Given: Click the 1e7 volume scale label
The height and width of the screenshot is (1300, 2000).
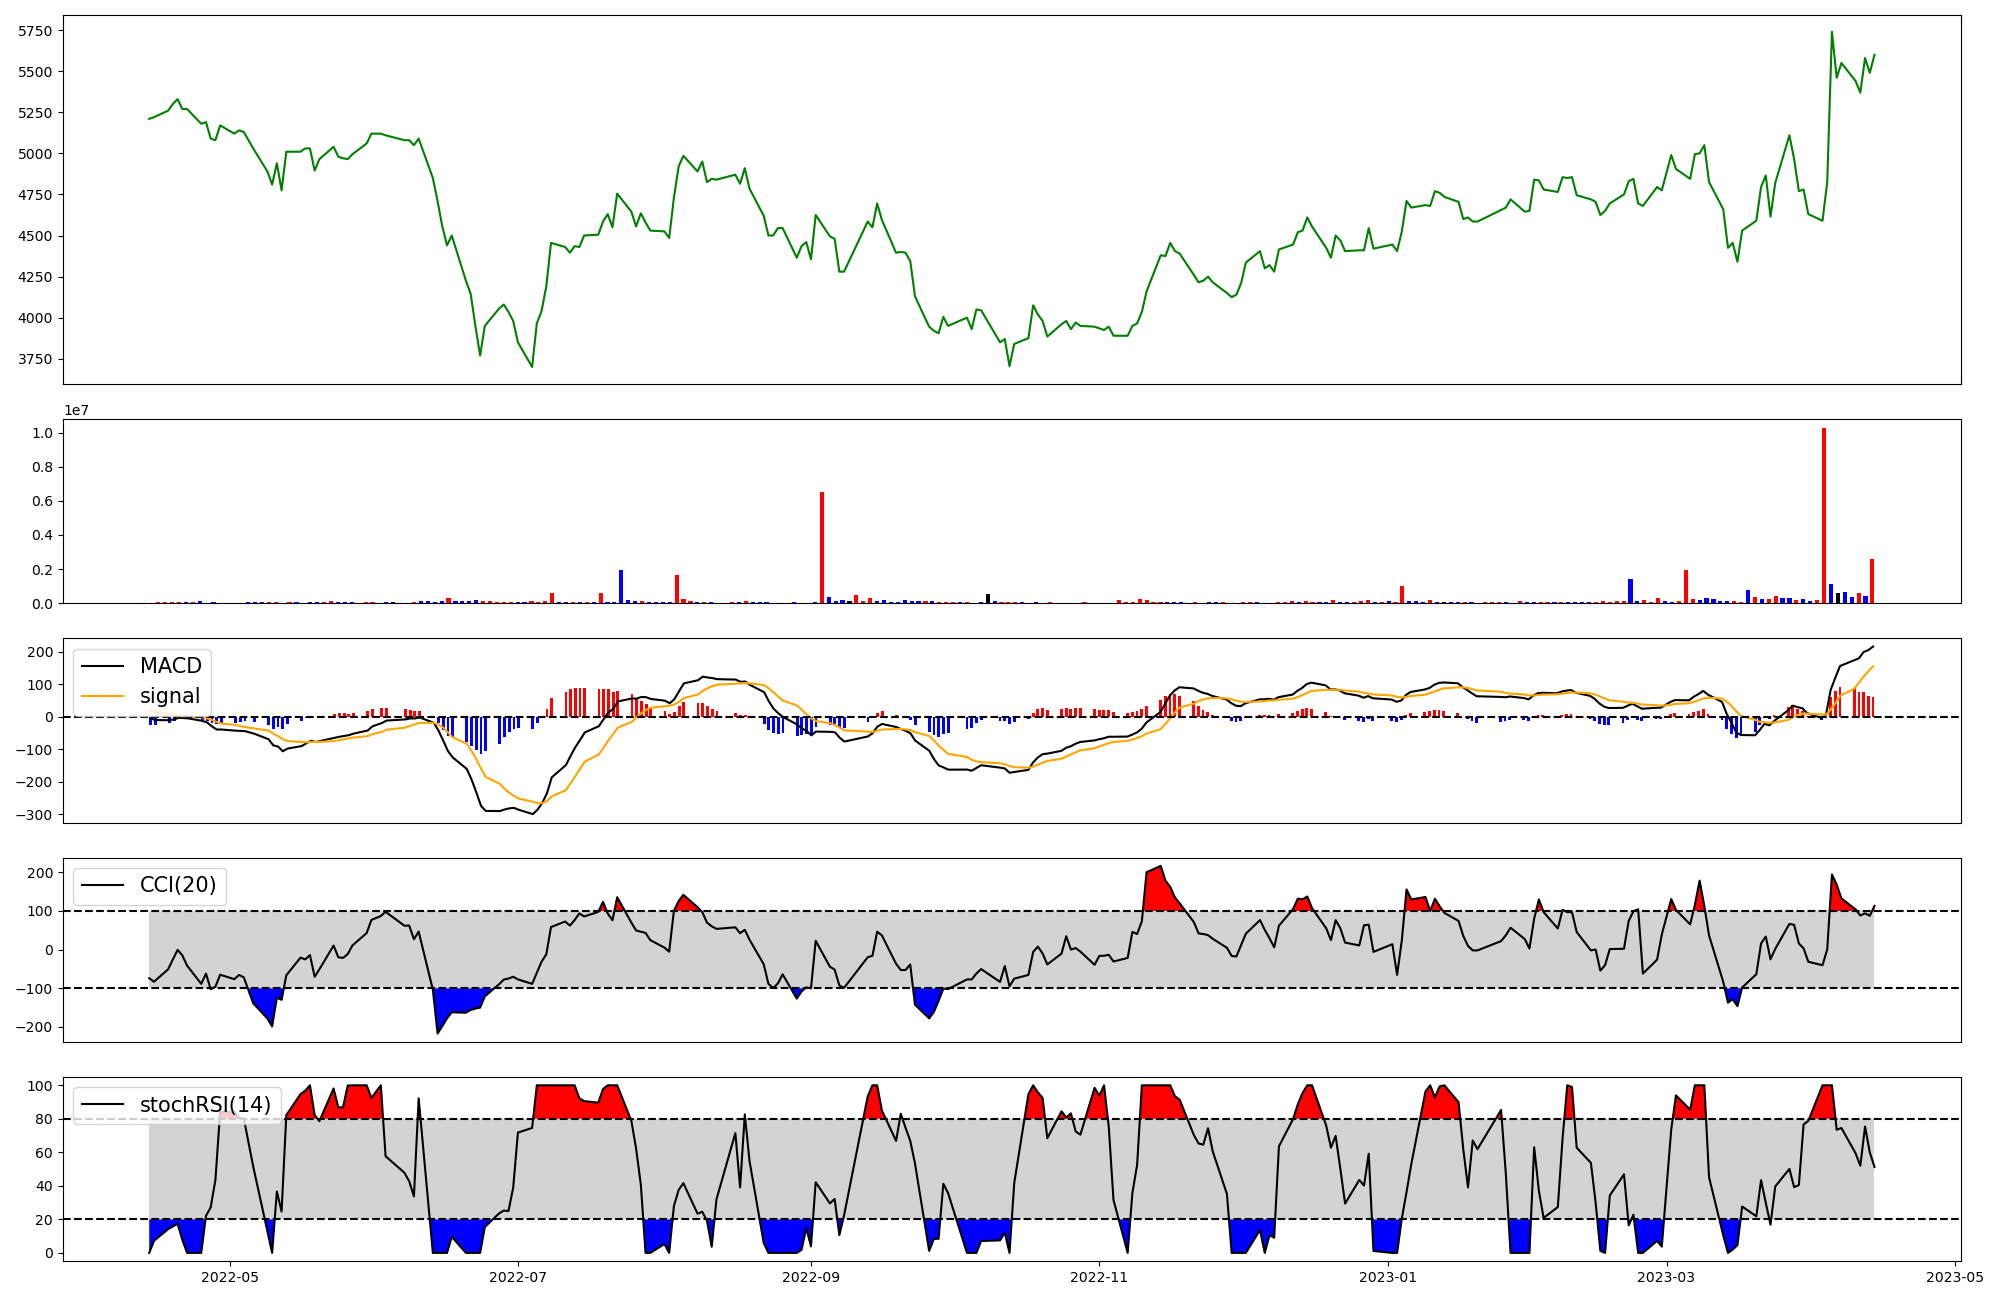Looking at the screenshot, I should [76, 411].
